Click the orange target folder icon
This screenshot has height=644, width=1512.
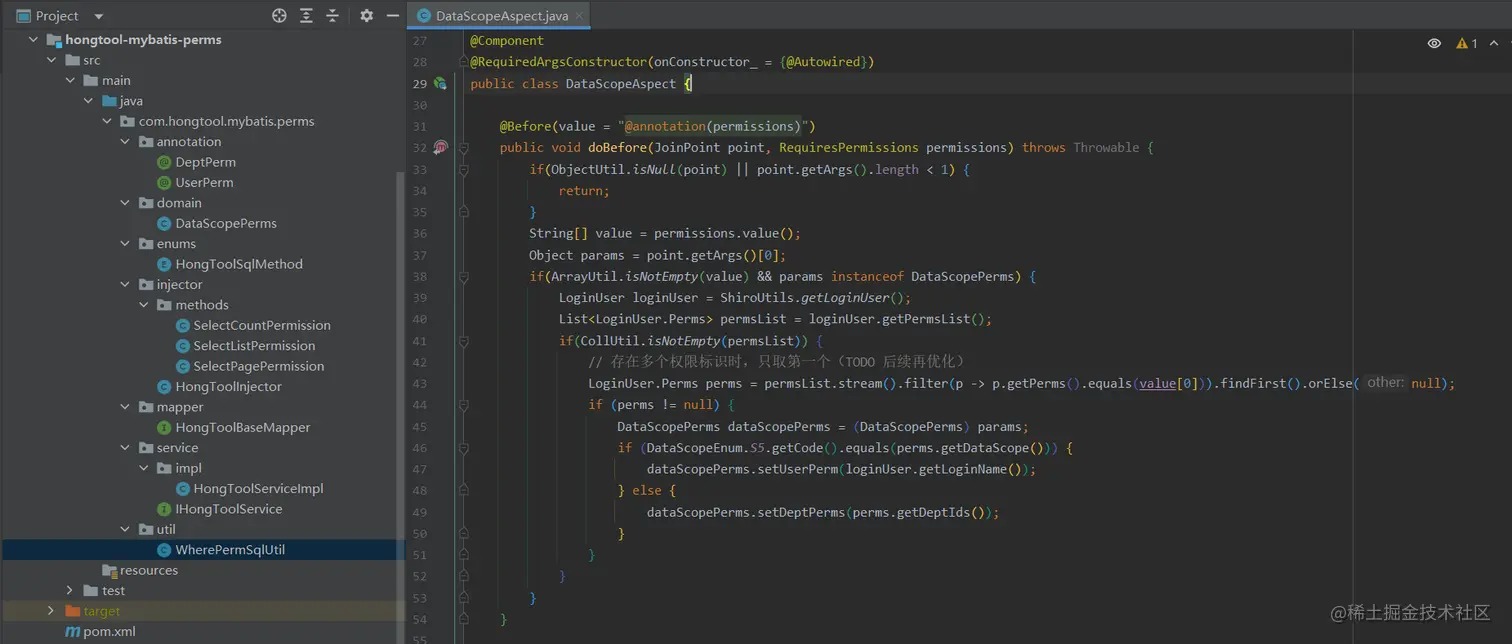coord(72,611)
